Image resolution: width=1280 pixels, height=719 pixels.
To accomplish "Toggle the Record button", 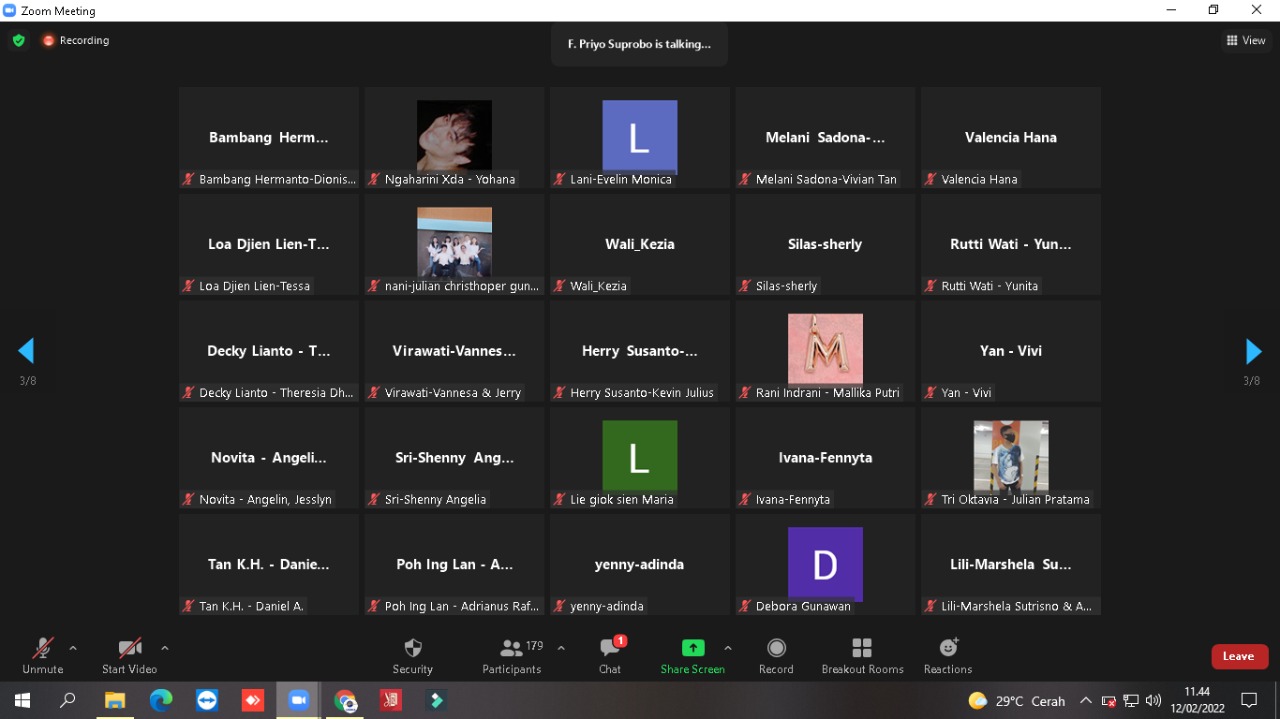I will point(776,648).
